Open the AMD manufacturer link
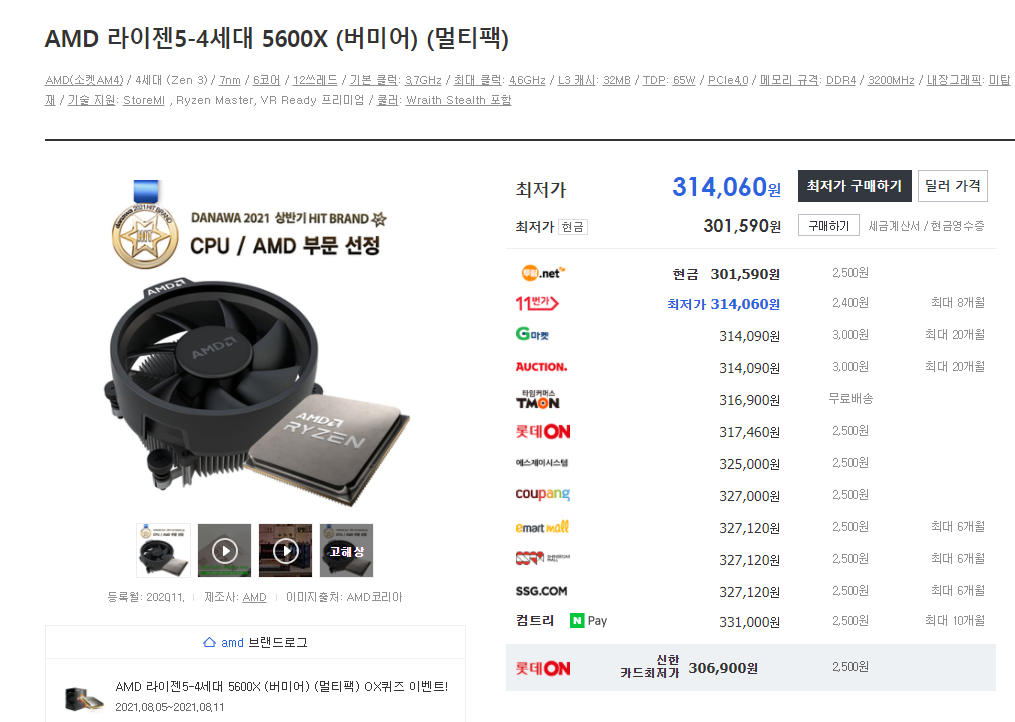 [254, 597]
